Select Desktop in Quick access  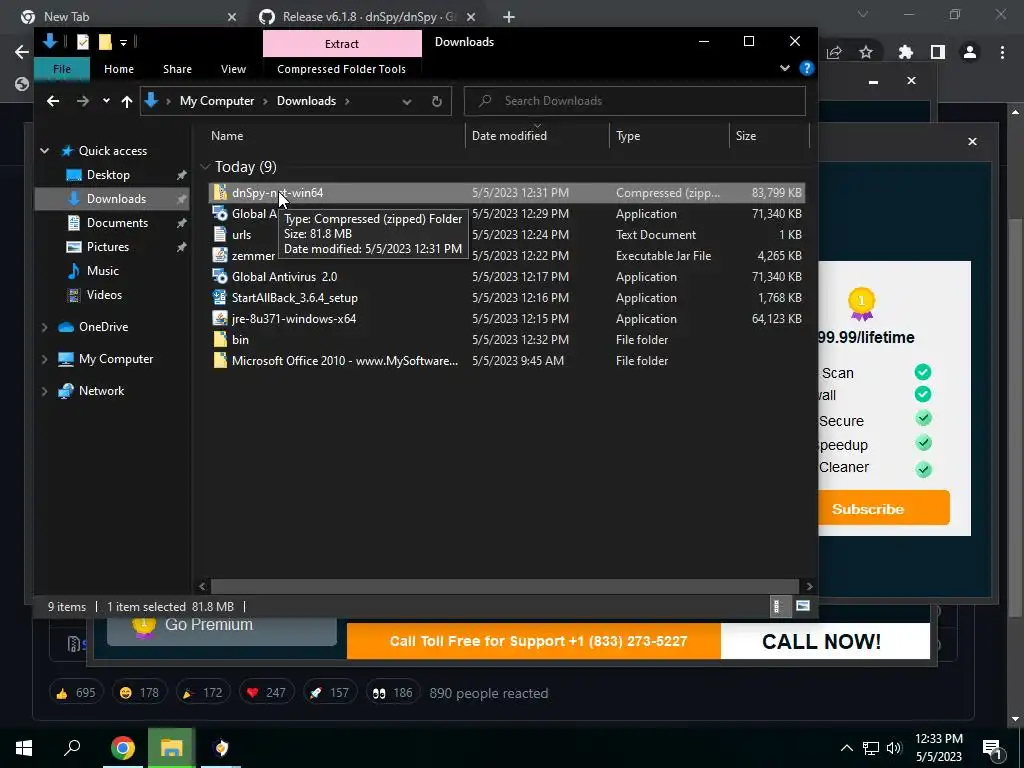click(108, 175)
